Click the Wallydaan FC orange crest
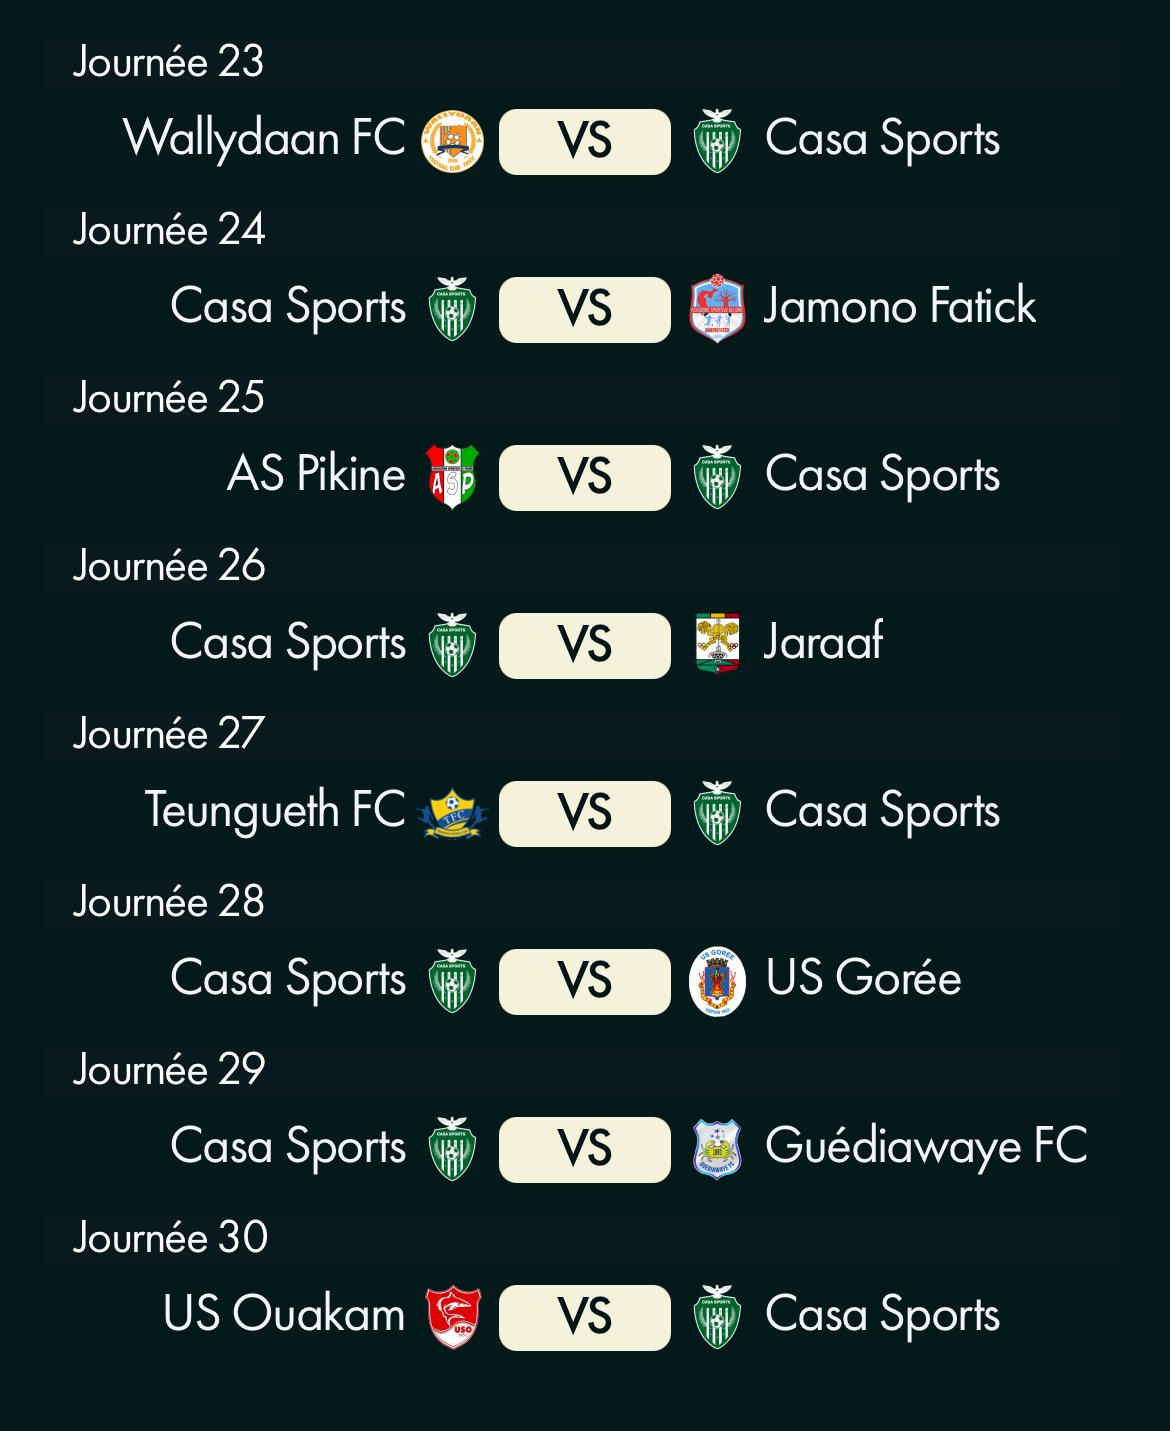This screenshot has height=1431, width=1170. click(452, 141)
